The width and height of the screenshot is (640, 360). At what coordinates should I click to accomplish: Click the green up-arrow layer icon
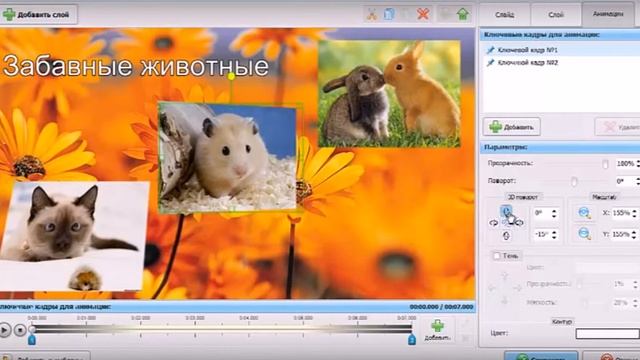(463, 14)
